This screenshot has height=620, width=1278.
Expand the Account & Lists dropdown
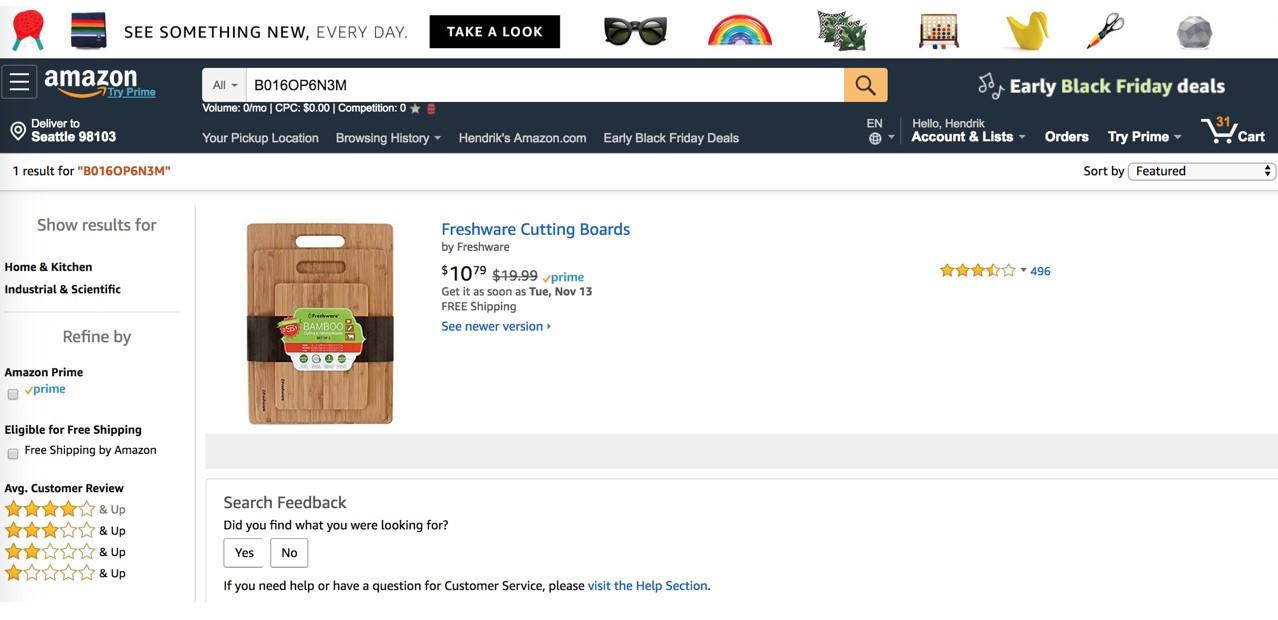tap(963, 136)
